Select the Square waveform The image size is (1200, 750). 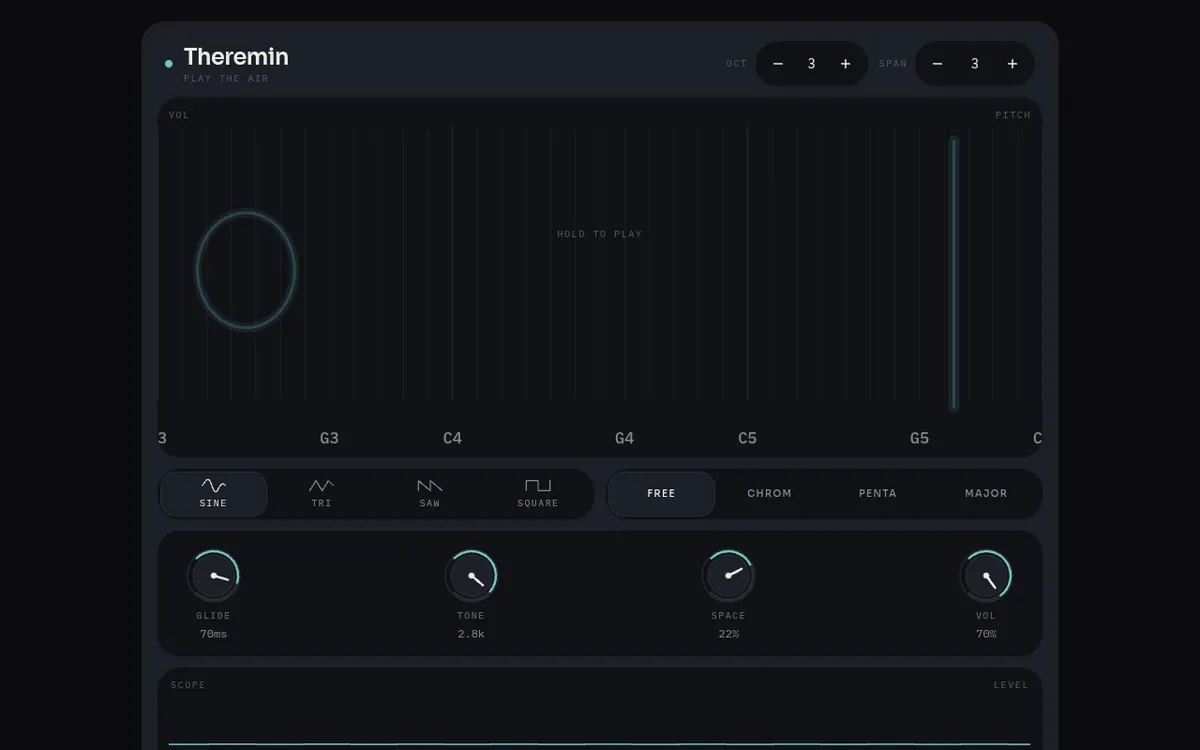(x=538, y=494)
